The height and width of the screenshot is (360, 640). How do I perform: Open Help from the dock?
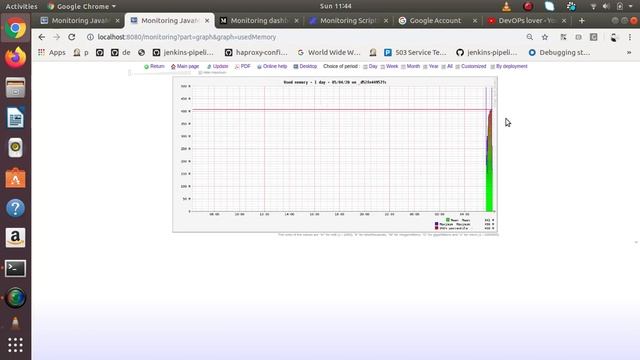(16, 208)
